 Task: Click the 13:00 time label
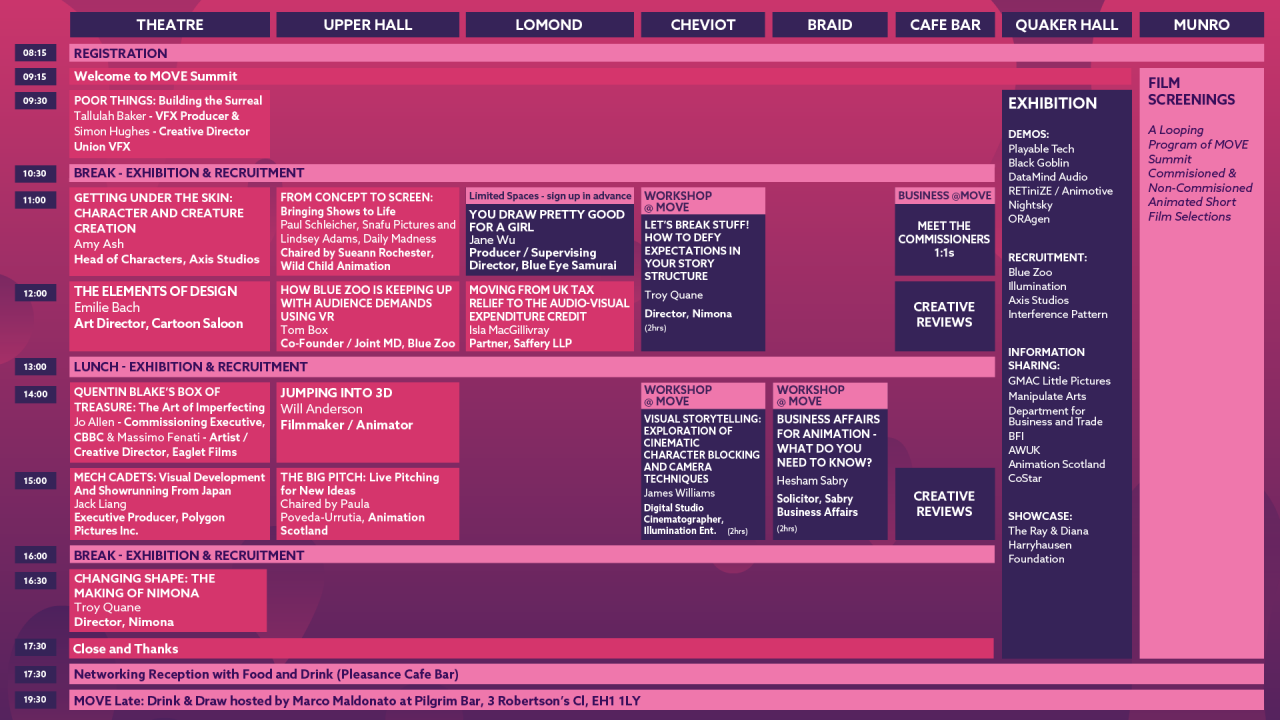[x=35, y=367]
